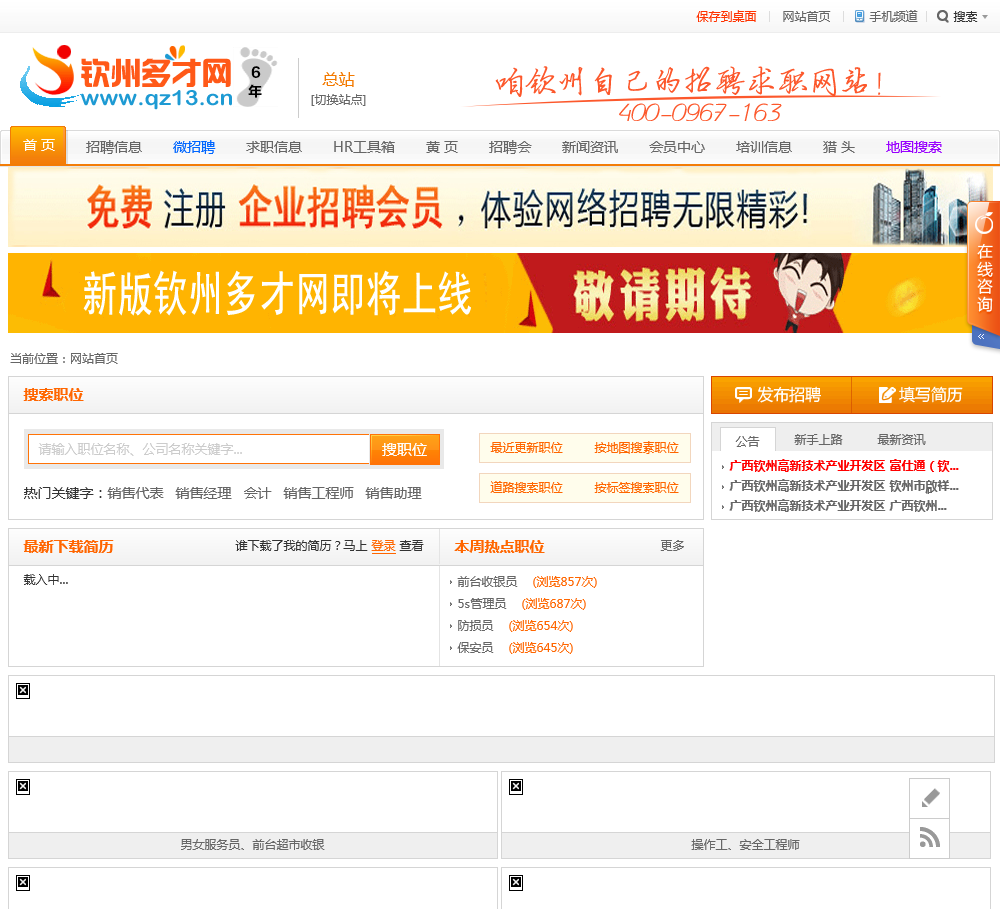The image size is (1000, 909).
Task: Click 最近更新职位 link
Action: coord(526,448)
